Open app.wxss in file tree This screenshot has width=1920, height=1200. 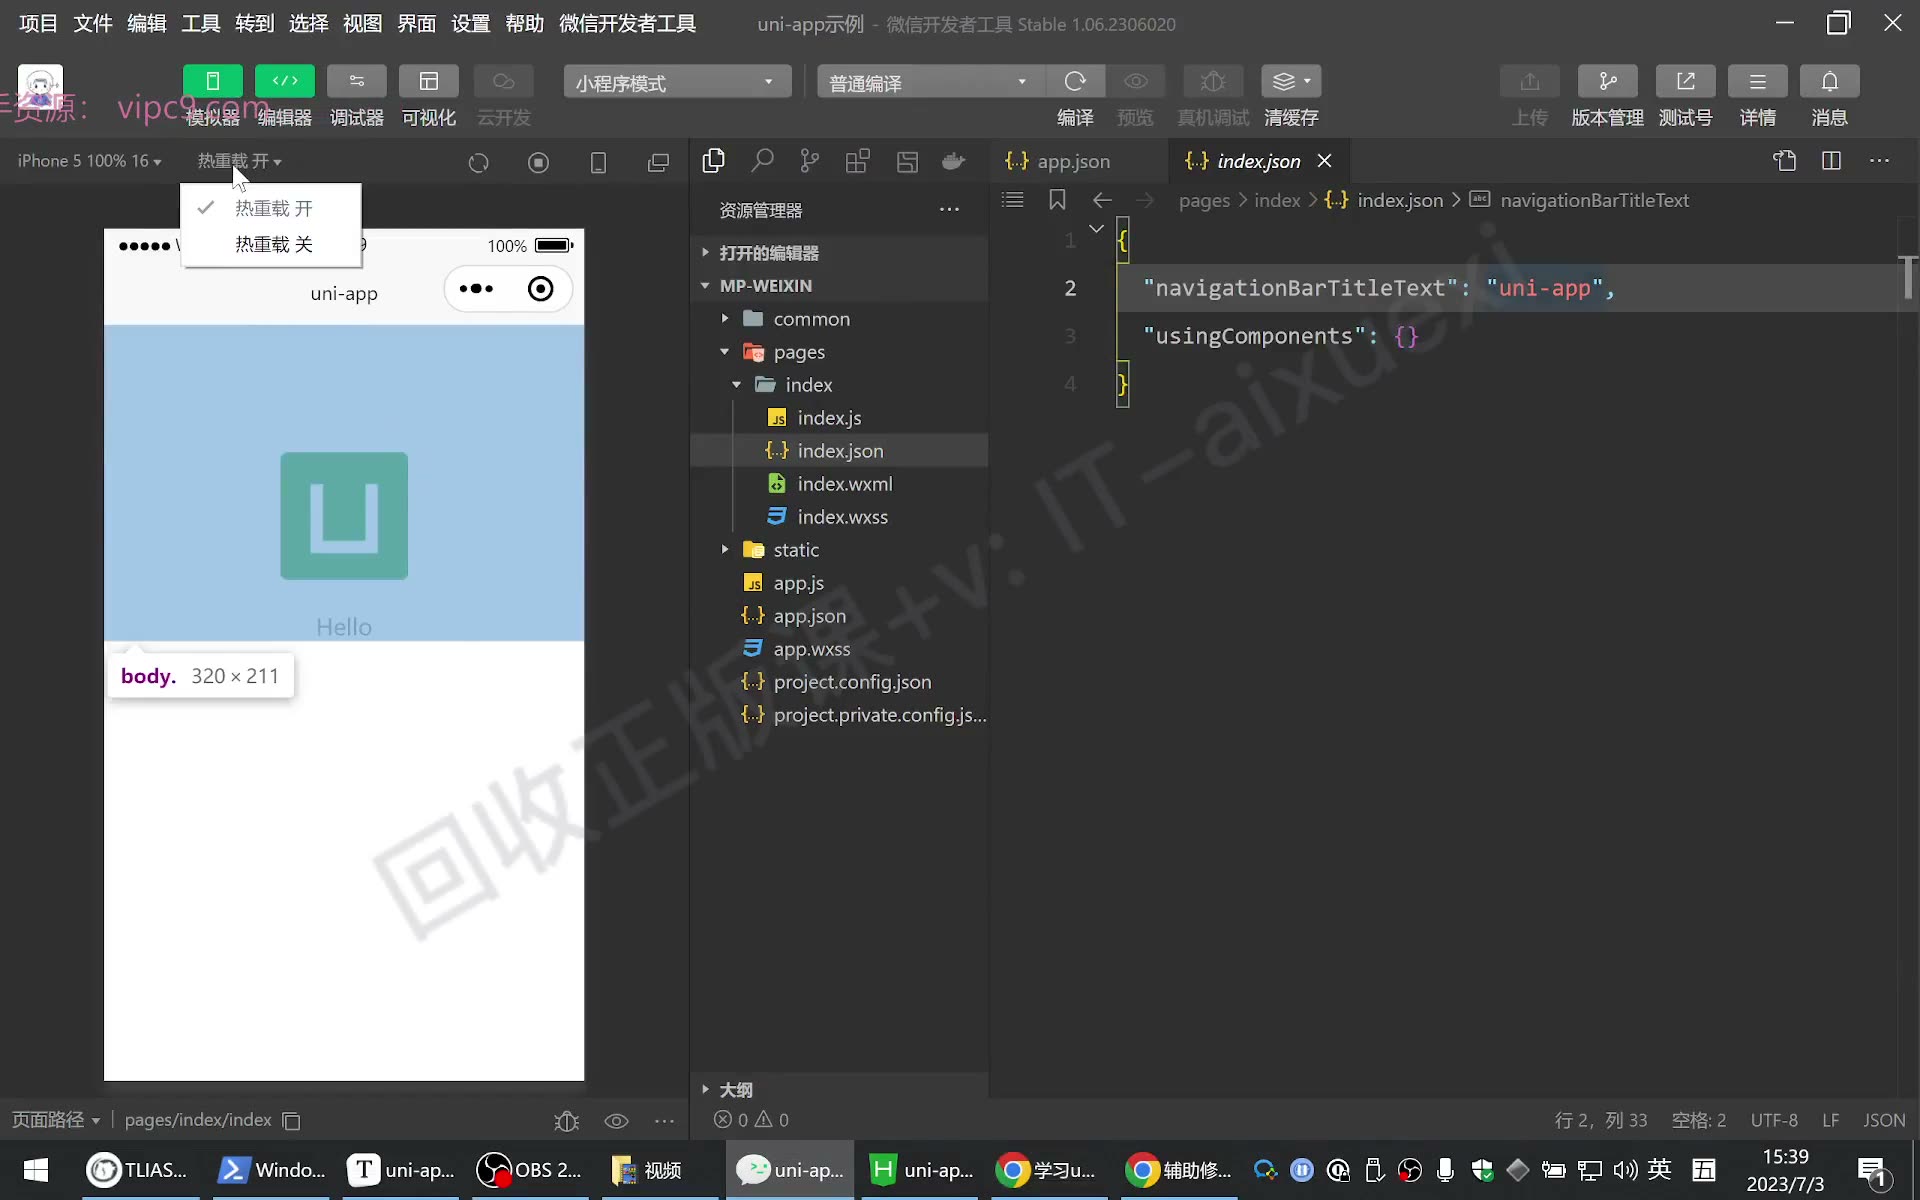click(811, 649)
